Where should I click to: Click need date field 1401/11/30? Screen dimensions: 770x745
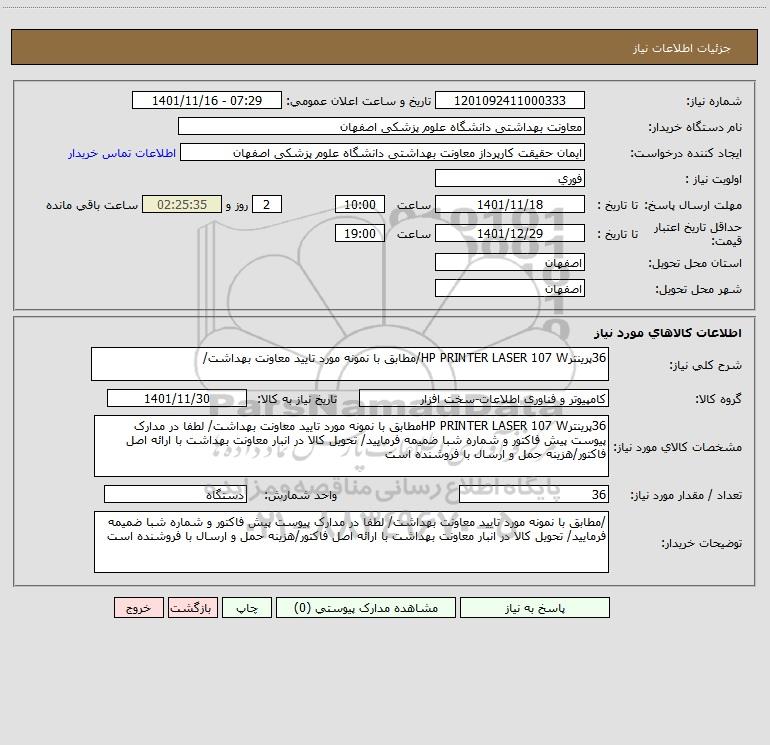click(x=177, y=398)
